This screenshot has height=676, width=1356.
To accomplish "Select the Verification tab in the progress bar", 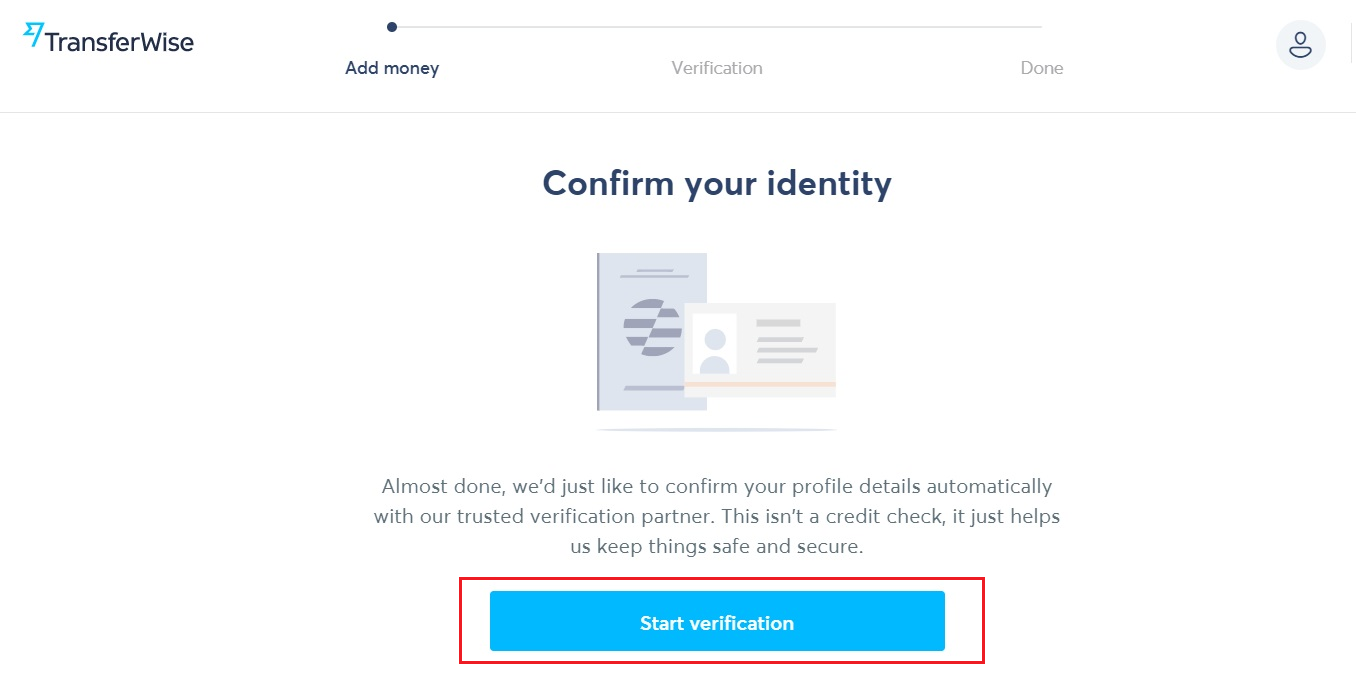I will [x=717, y=67].
